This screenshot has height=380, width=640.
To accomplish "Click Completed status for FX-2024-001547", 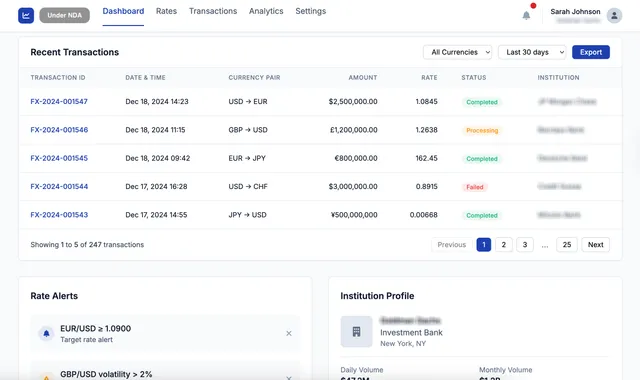I will 482,102.
